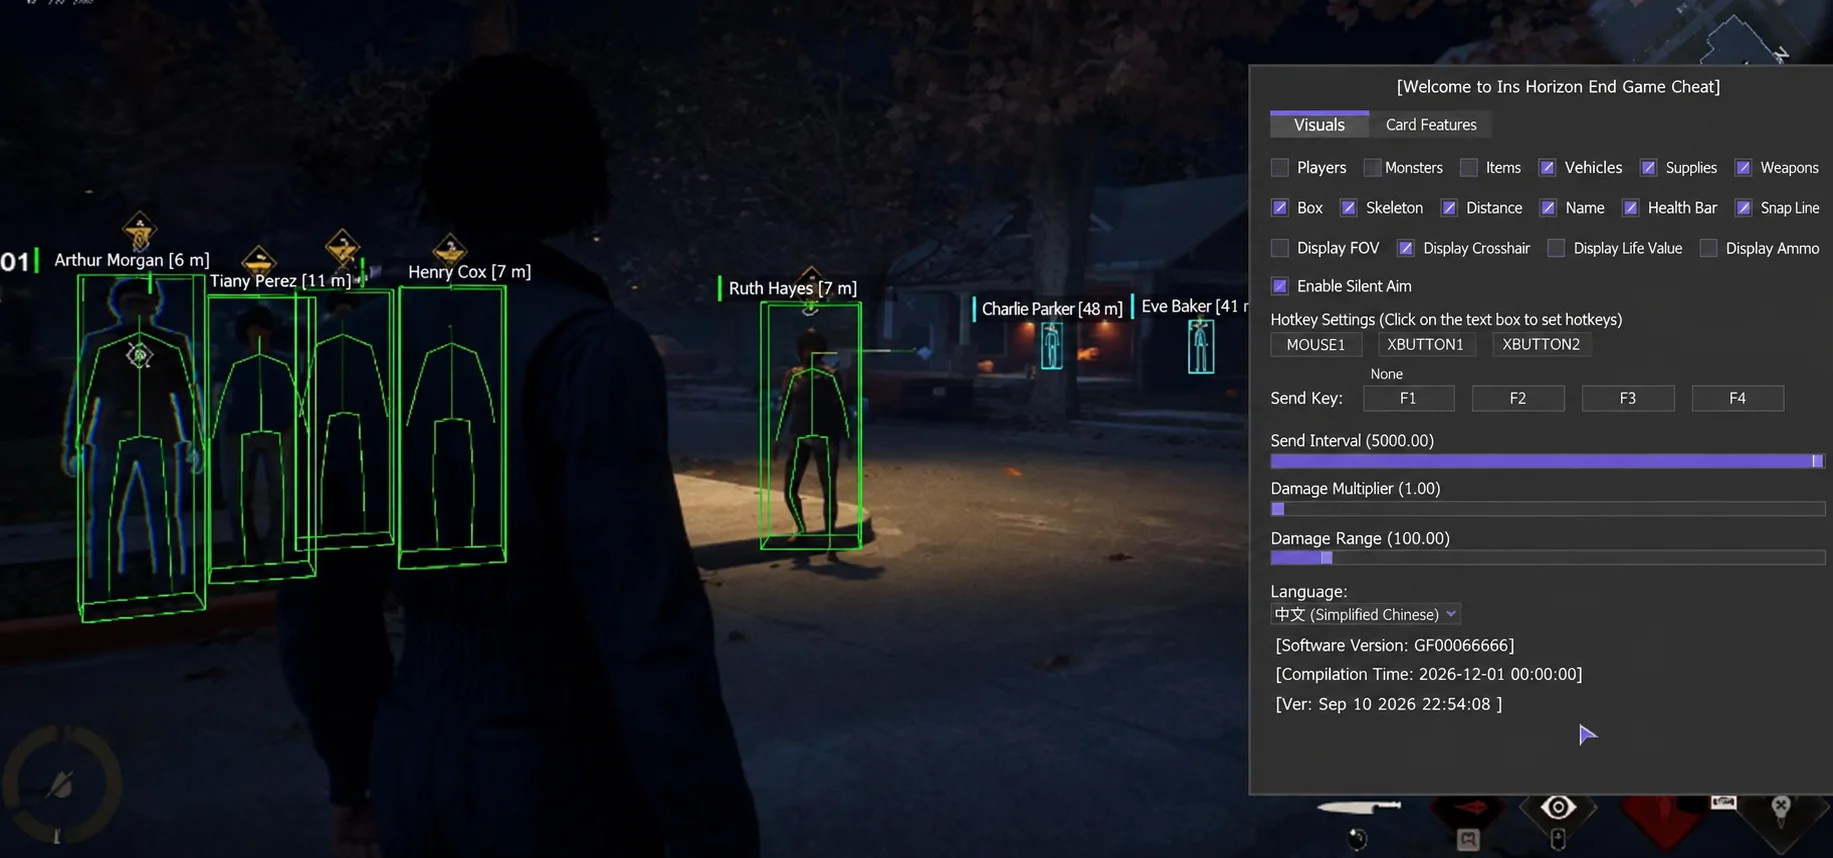Click the yellow diamond marker above Tiany Perez
This screenshot has height=858, width=1833.
259,260
